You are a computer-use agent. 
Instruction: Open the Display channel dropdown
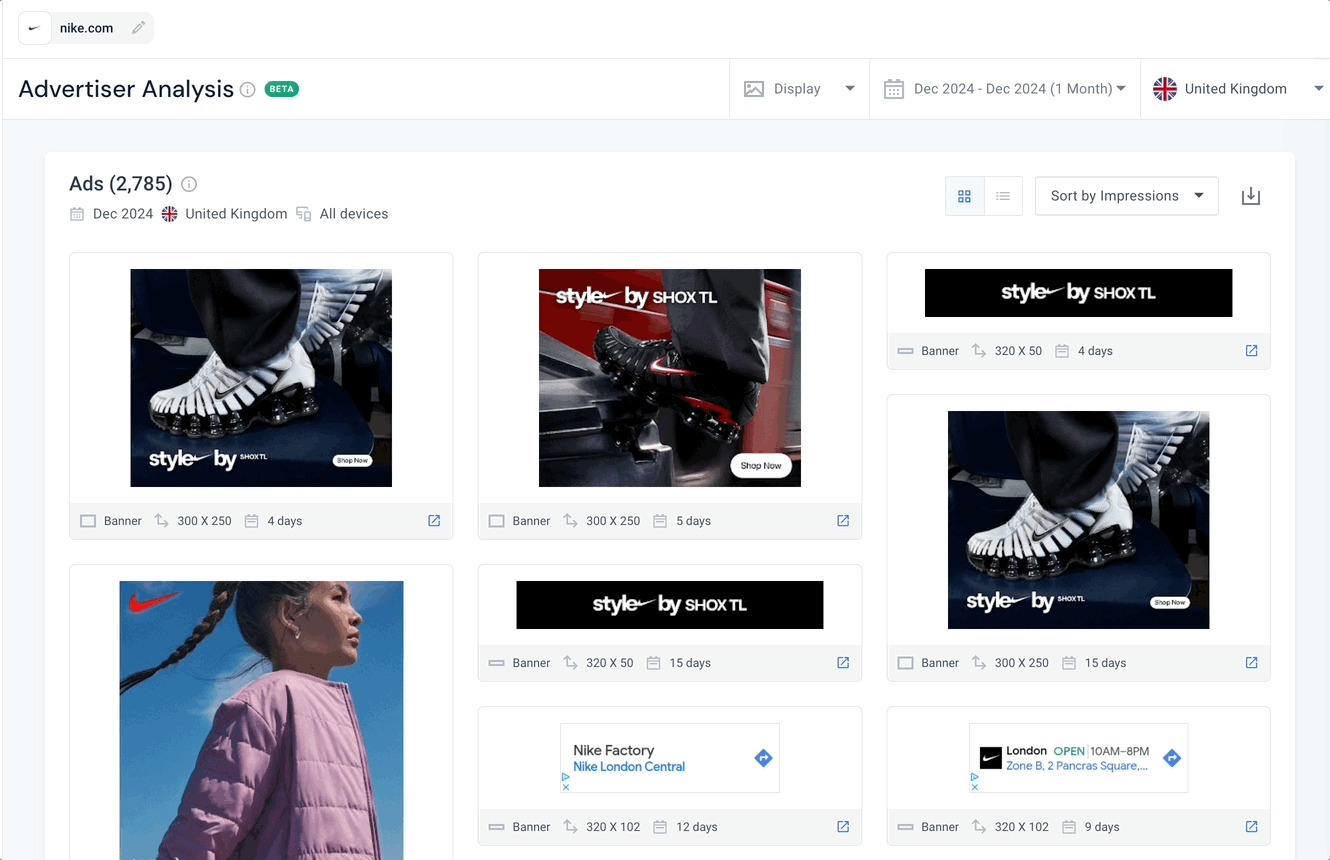pos(799,89)
